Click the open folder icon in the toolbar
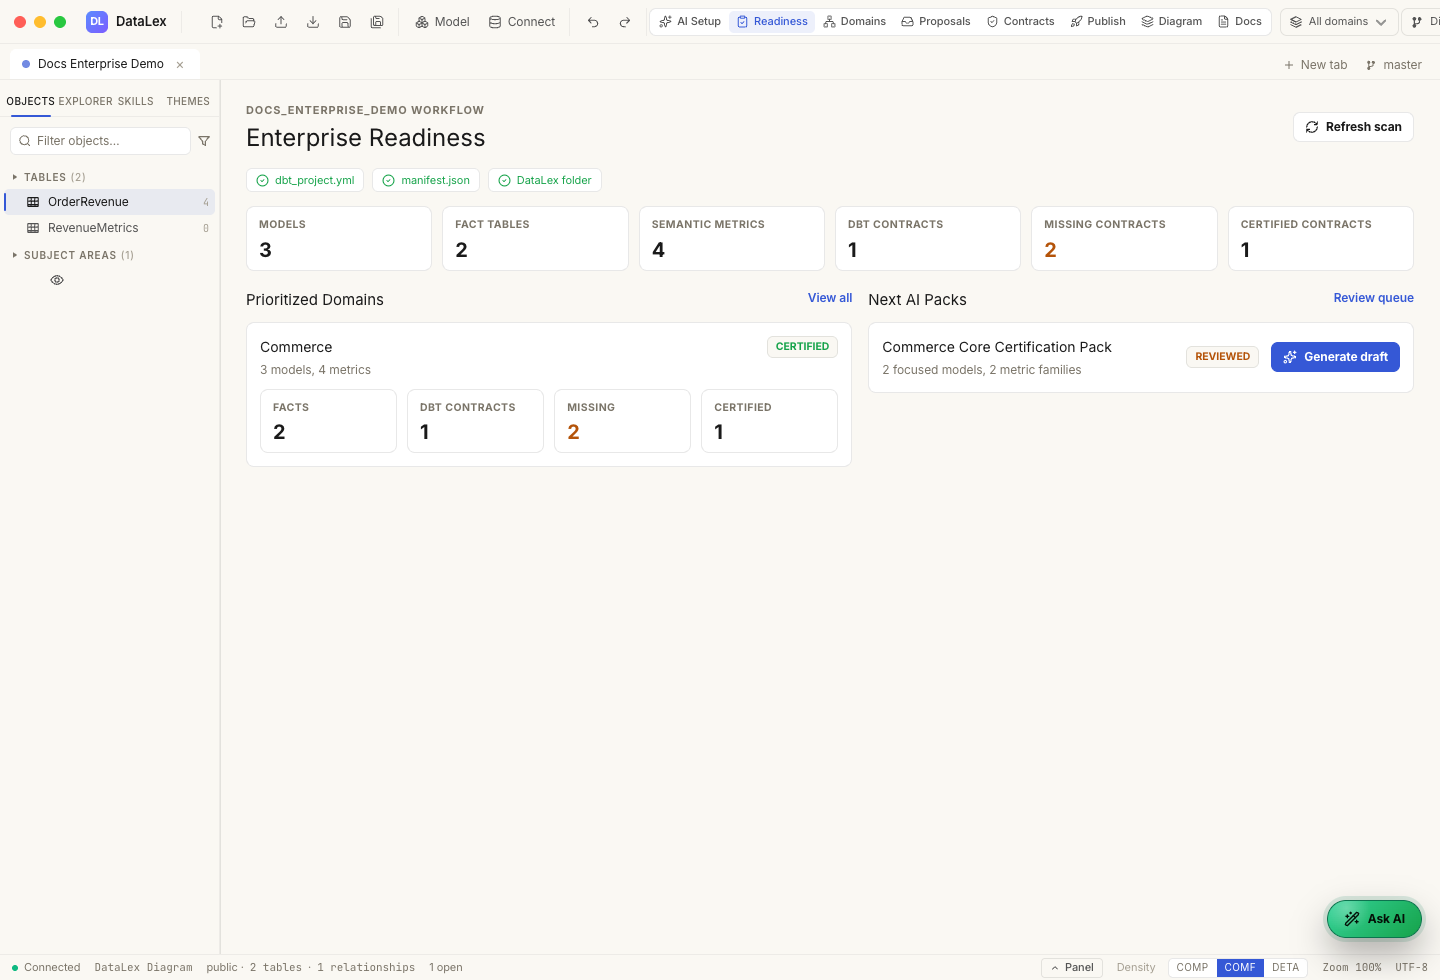1440x980 pixels. point(249,22)
